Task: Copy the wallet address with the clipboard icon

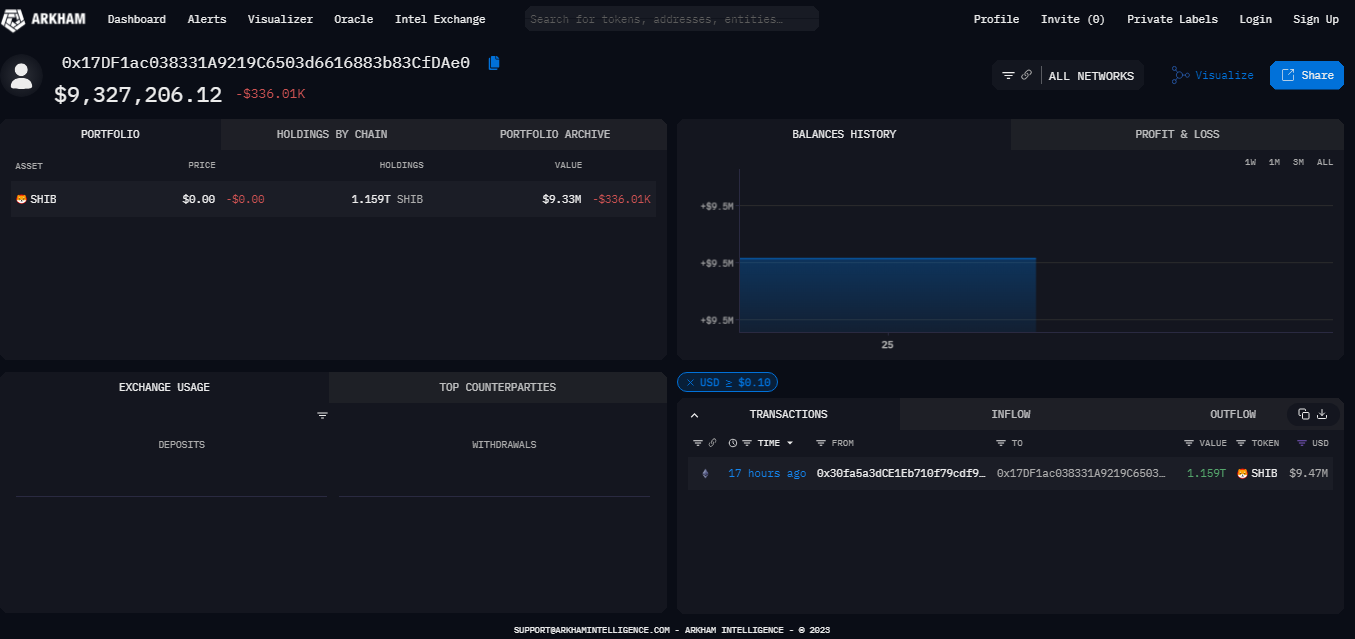Action: tap(494, 63)
